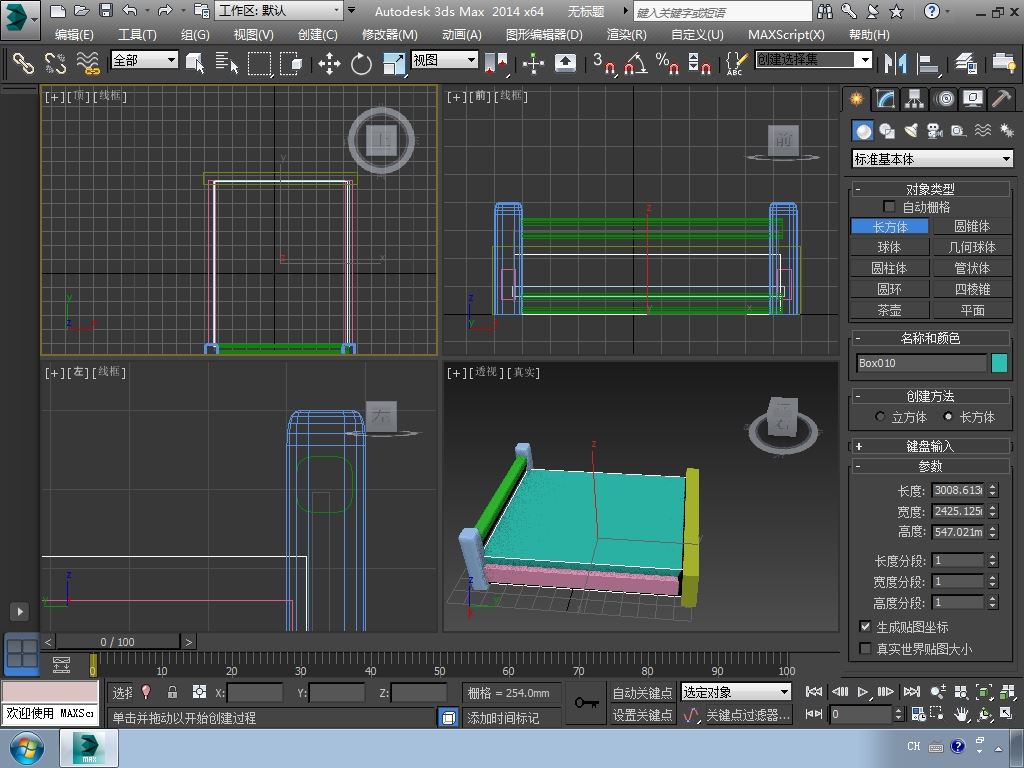Open 关键点过滤器 key filters button

[748, 715]
